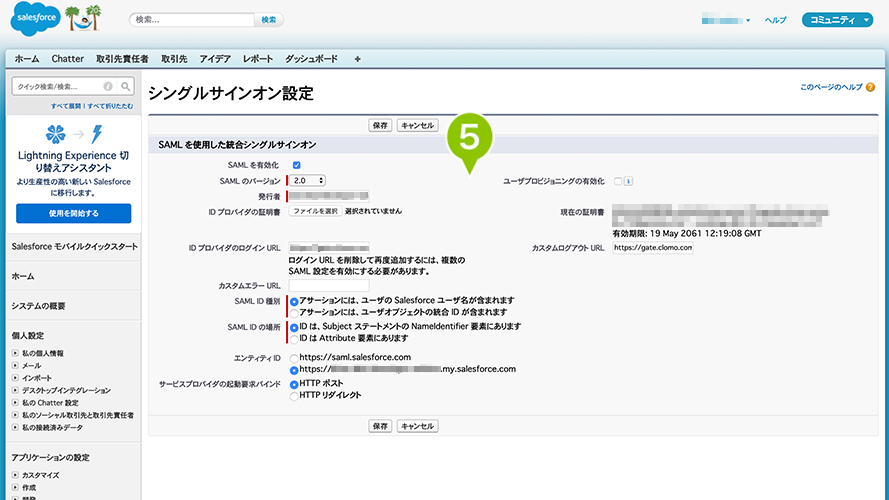
Task: Click the palm tree hammock seasonal logo
Action: (x=83, y=18)
